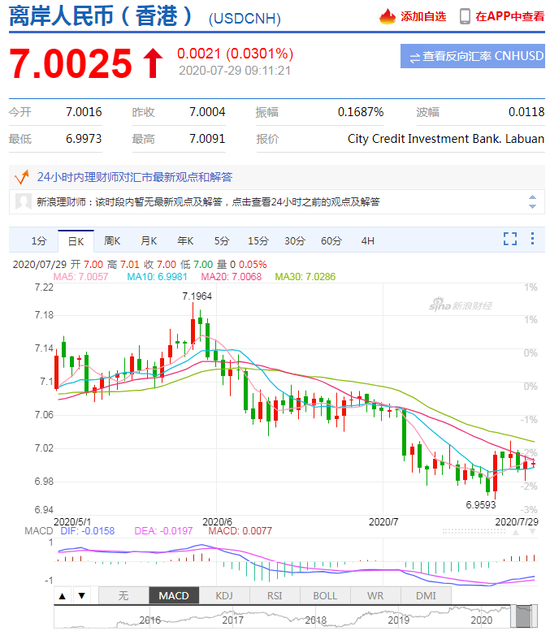The width and height of the screenshot is (550, 631).
Task: Click the (USDCNH) symbol label
Action: click(x=245, y=19)
